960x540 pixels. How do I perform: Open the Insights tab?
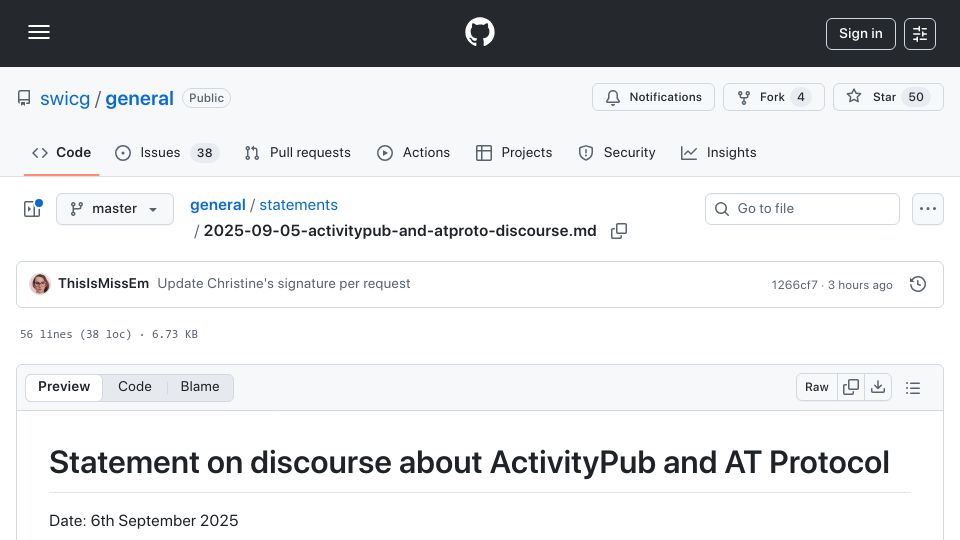point(719,152)
